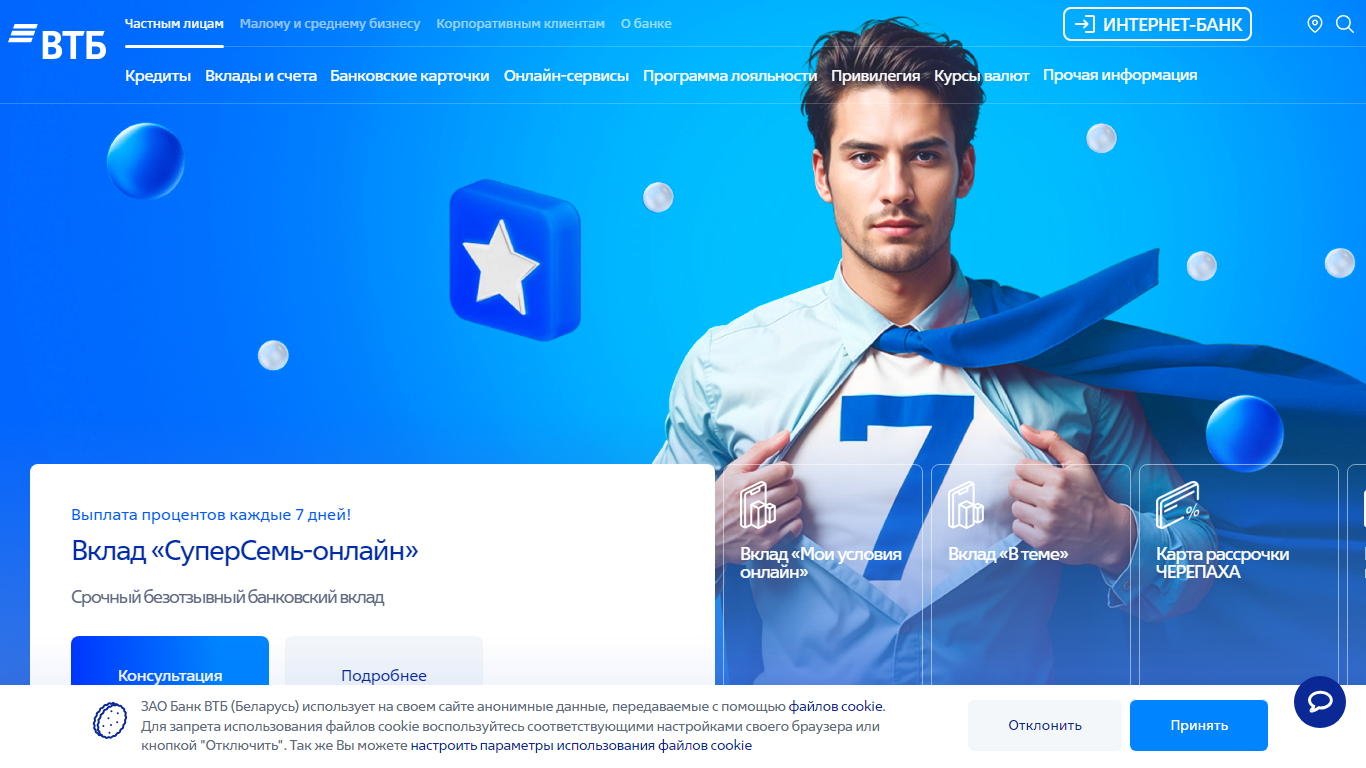Open the site search magnifier icon

[1345, 24]
